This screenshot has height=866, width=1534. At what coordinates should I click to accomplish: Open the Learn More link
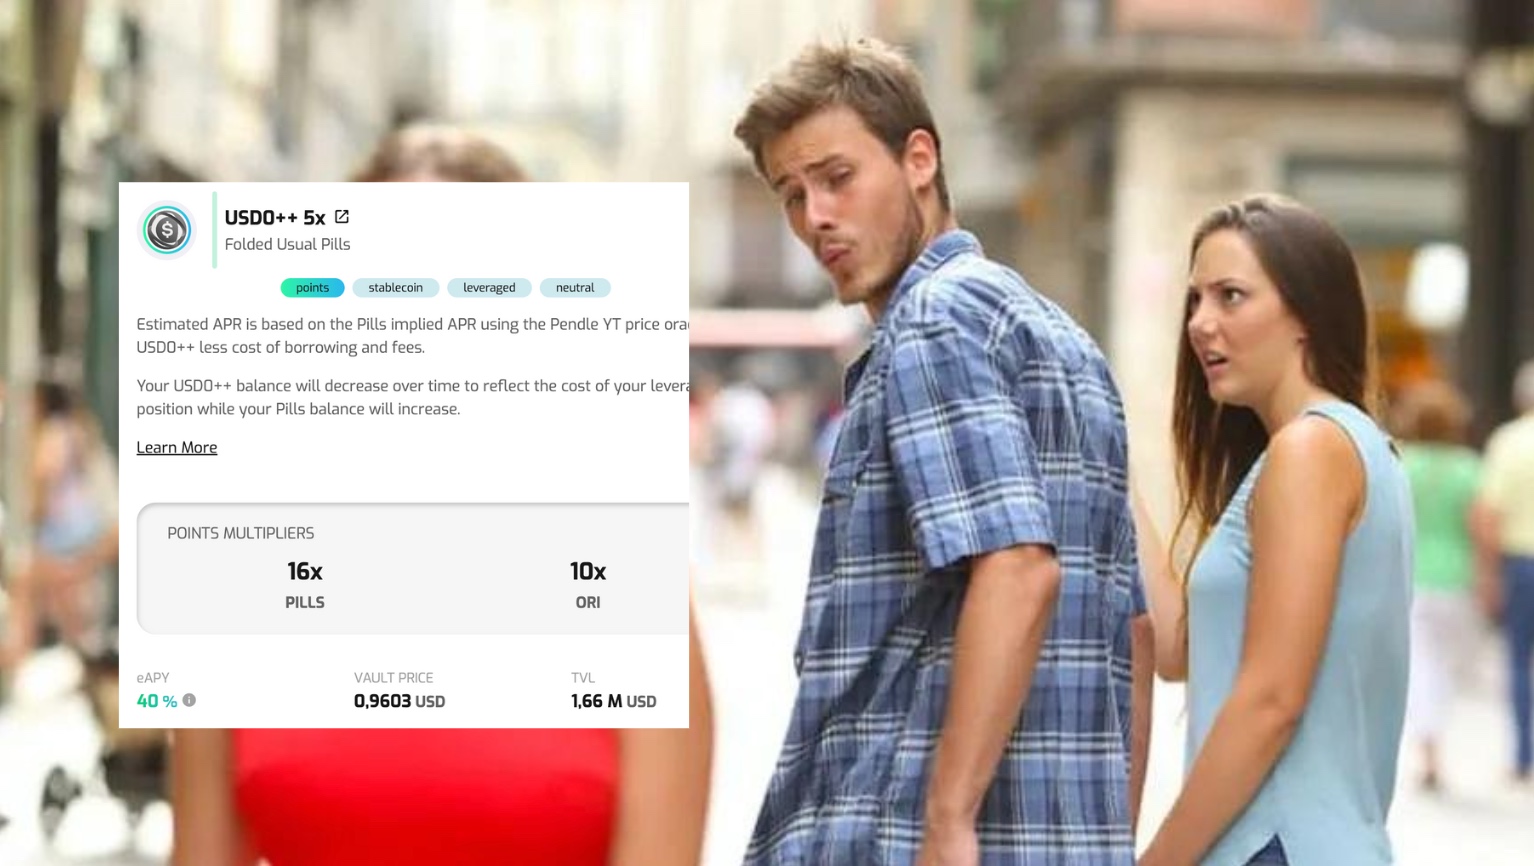(177, 447)
